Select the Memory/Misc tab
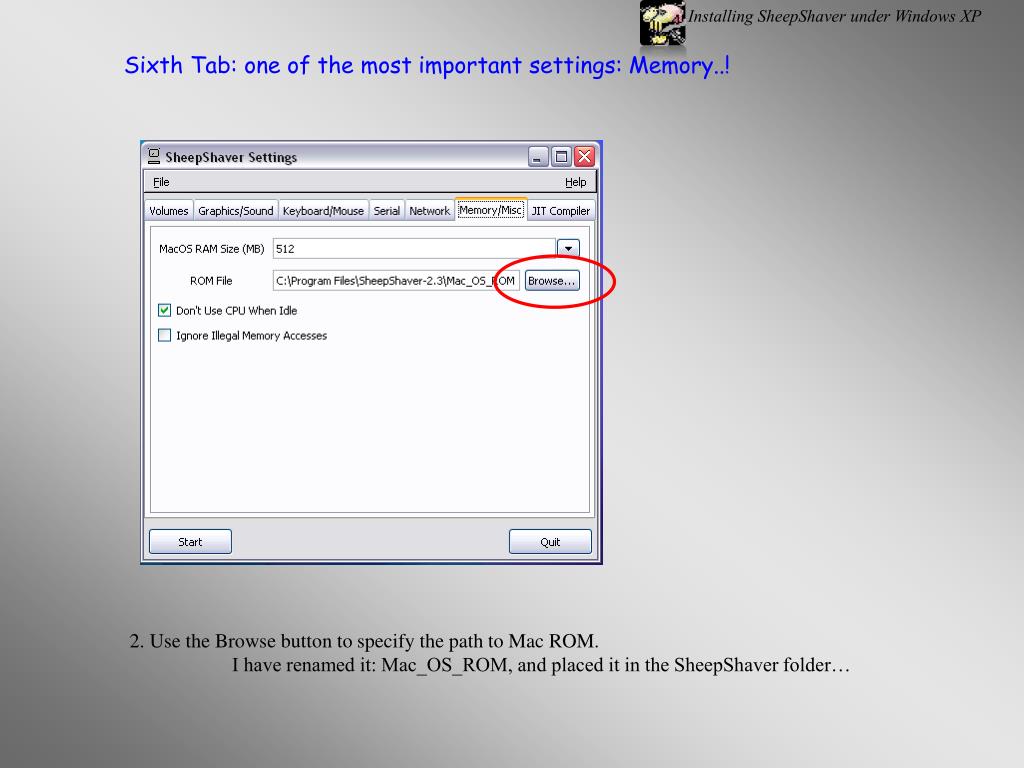1024x768 pixels. [x=490, y=210]
